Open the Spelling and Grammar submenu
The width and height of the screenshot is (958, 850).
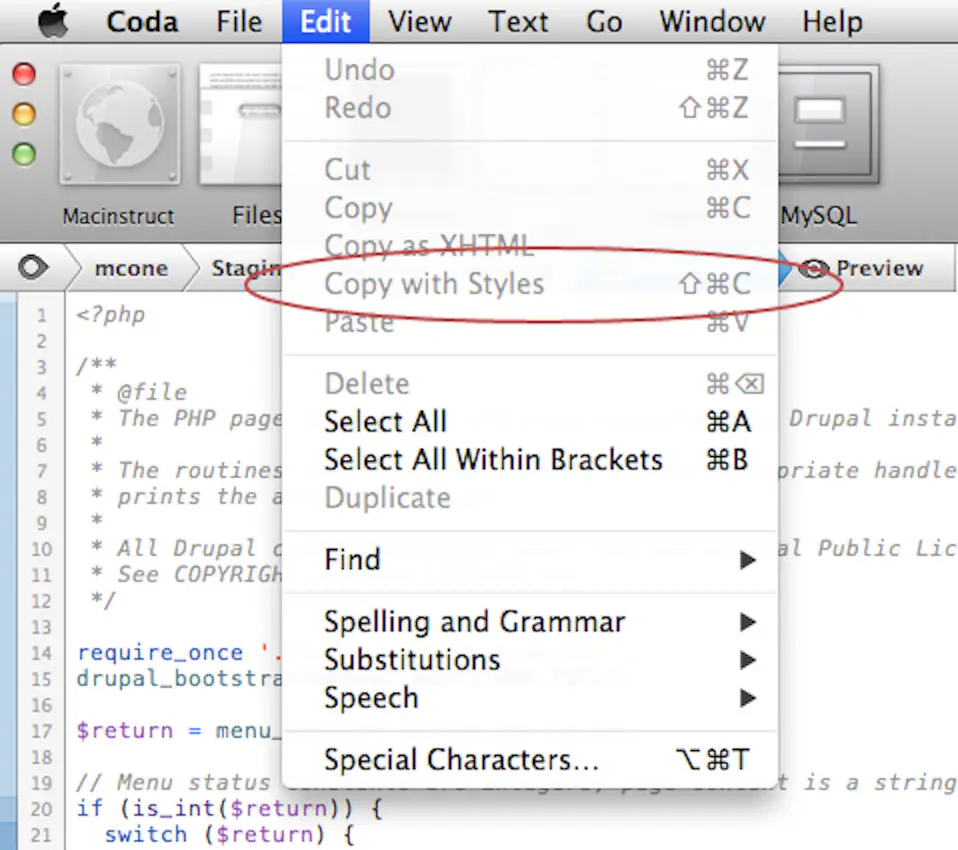[x=474, y=621]
